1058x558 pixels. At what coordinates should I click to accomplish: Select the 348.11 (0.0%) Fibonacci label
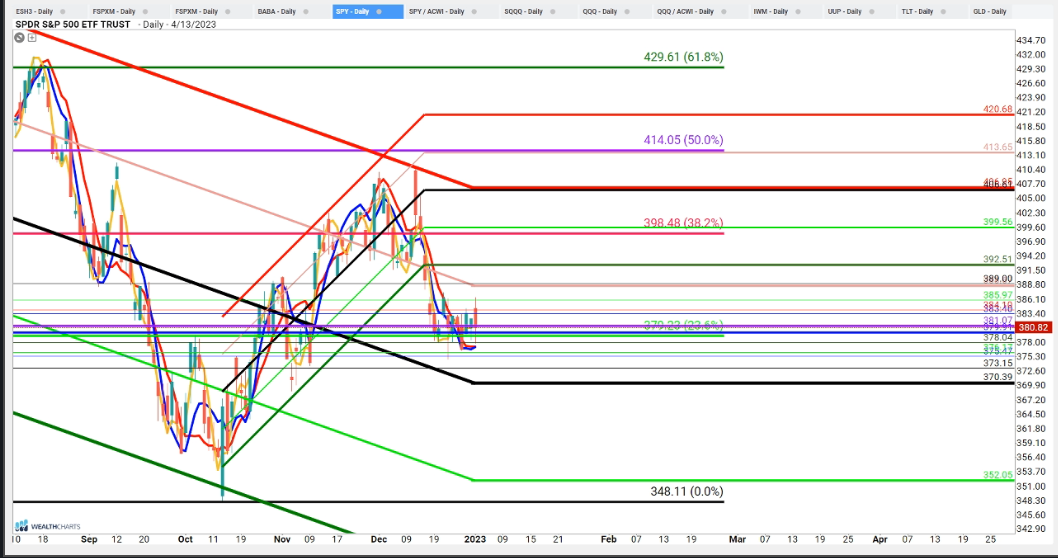pos(687,491)
